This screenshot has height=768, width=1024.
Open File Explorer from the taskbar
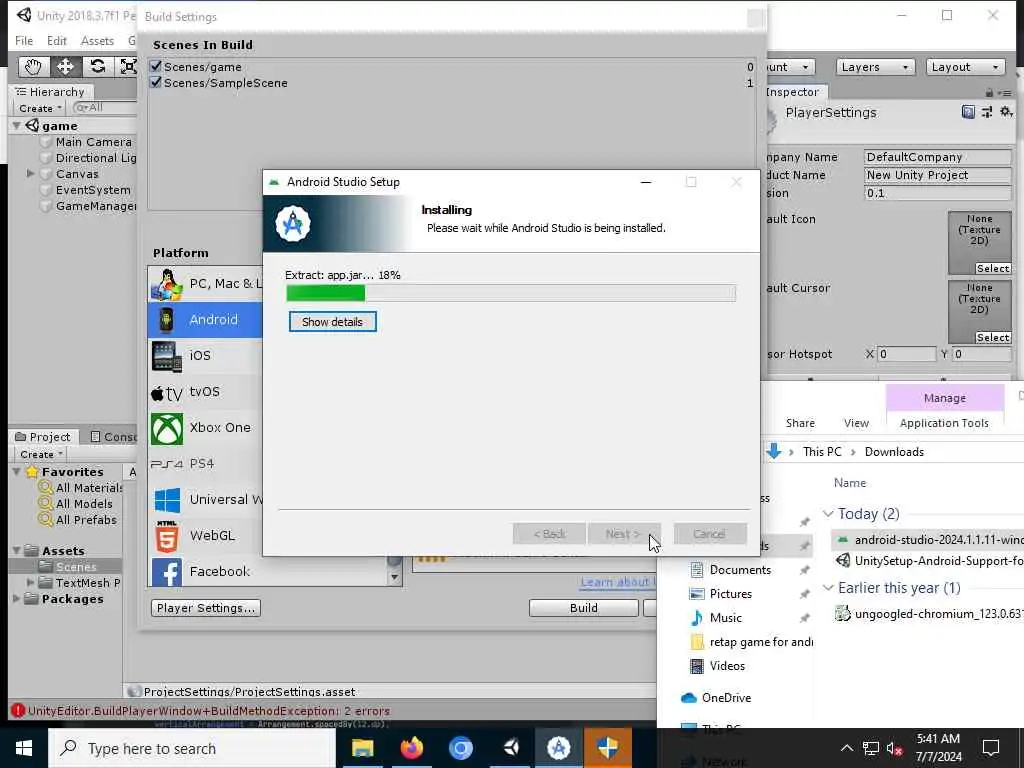[x=362, y=748]
